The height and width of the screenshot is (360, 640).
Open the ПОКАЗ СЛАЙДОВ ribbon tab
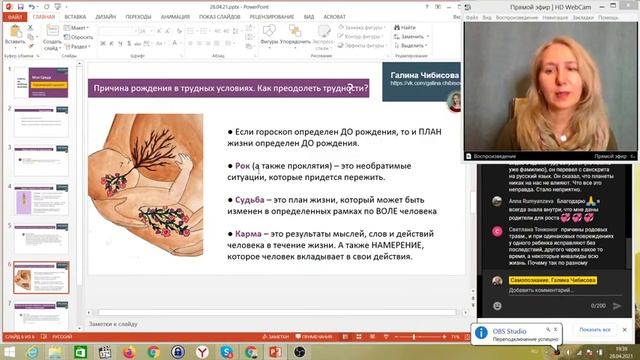(x=220, y=17)
